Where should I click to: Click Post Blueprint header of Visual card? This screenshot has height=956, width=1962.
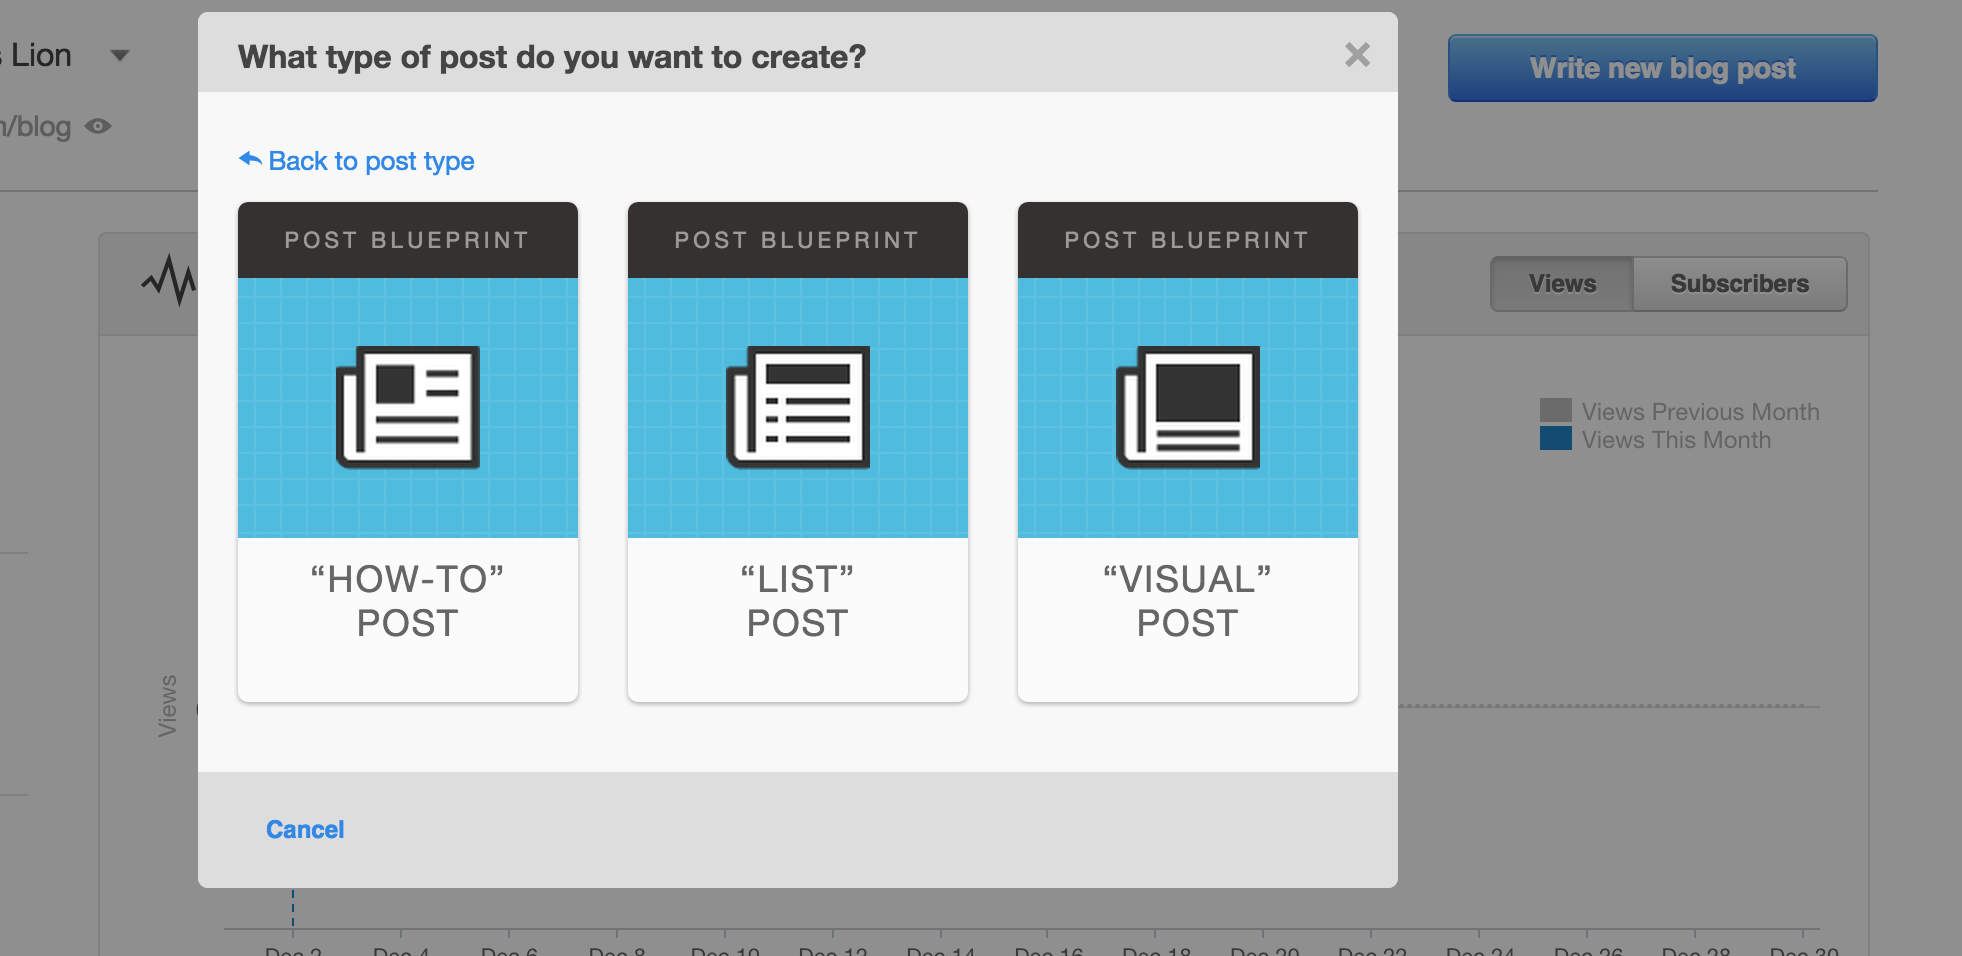tap(1188, 240)
